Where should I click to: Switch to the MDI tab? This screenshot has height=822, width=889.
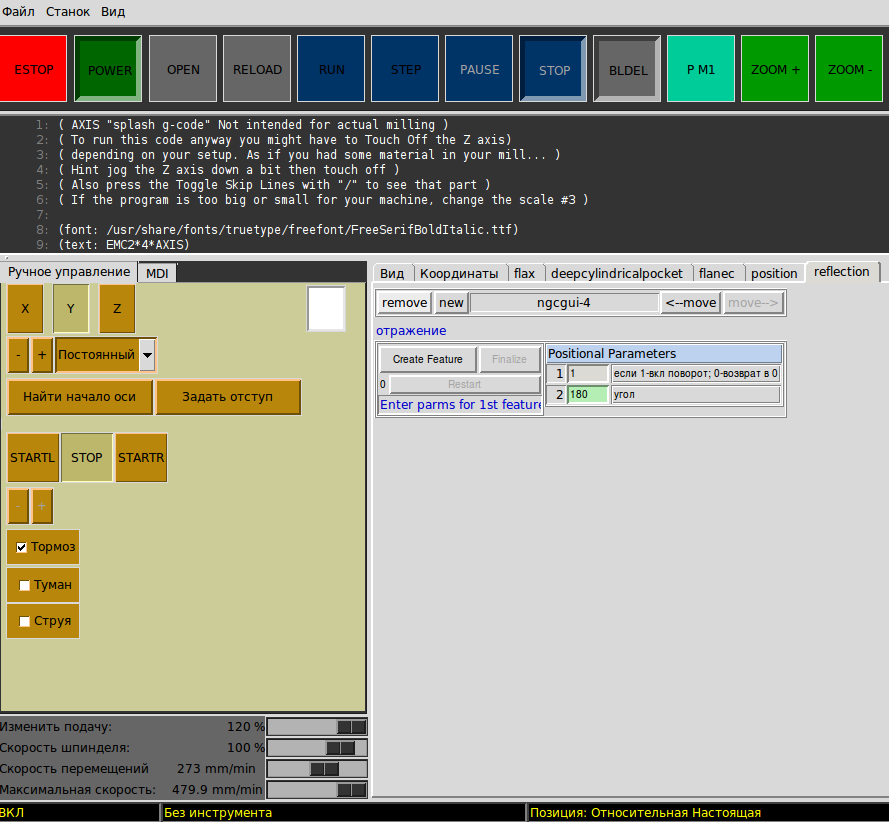click(x=157, y=273)
